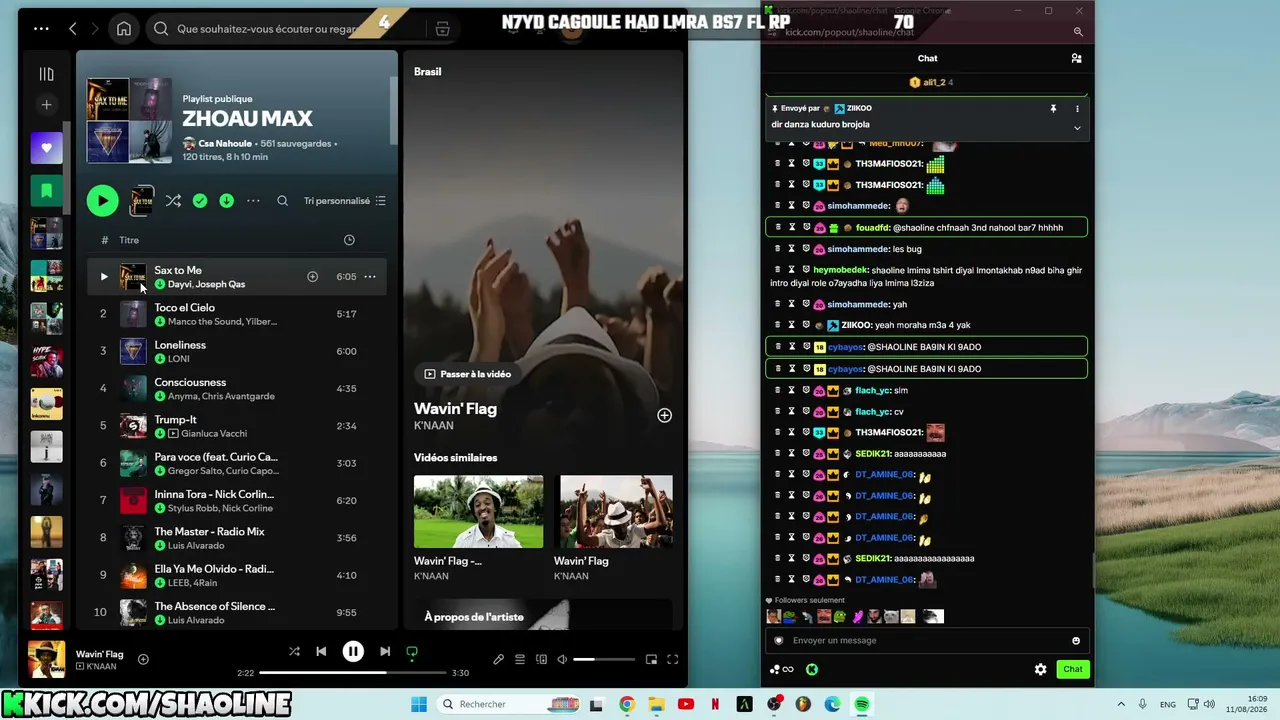Open artist Luis Alvarado under The Master
The width and height of the screenshot is (1280, 720).
click(x=196, y=546)
